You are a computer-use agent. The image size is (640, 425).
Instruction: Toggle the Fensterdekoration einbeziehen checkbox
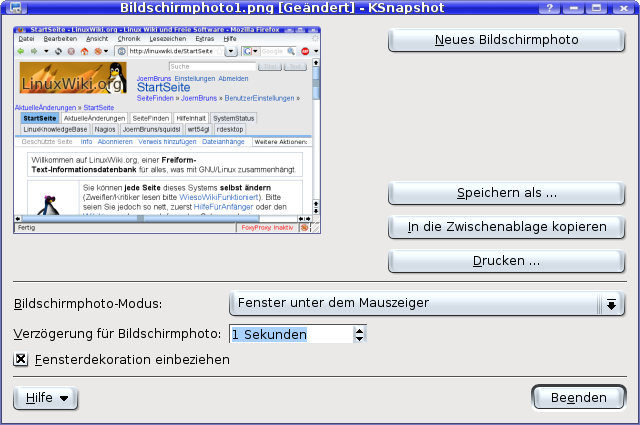(x=21, y=359)
